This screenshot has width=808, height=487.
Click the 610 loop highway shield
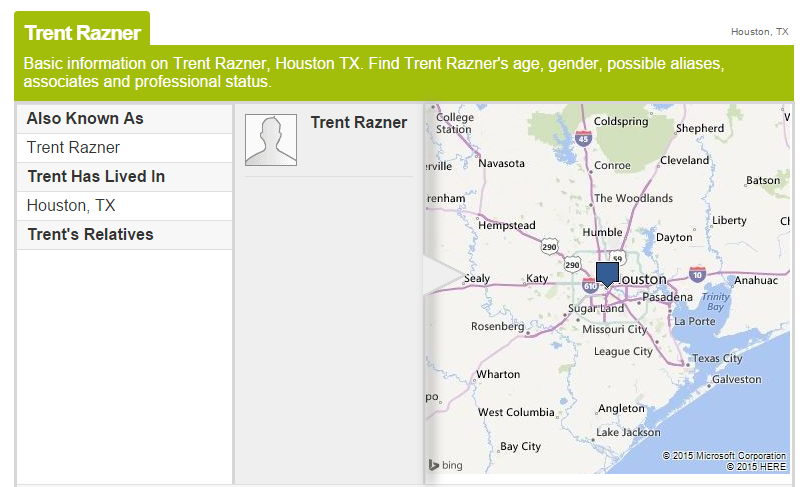click(x=589, y=286)
